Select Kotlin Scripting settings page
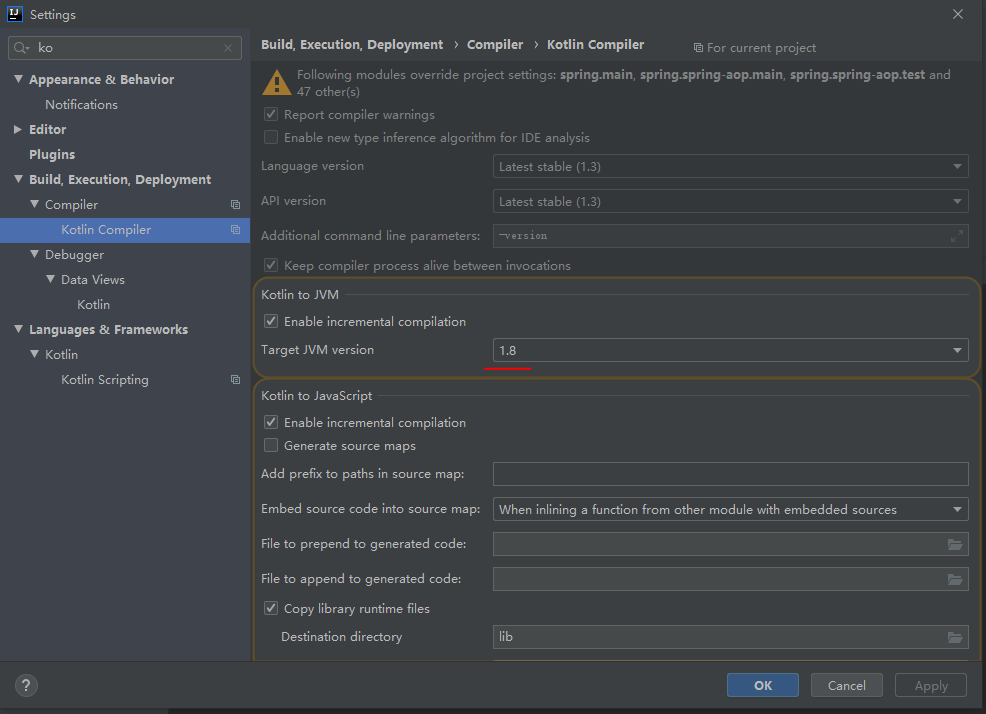 (x=104, y=380)
